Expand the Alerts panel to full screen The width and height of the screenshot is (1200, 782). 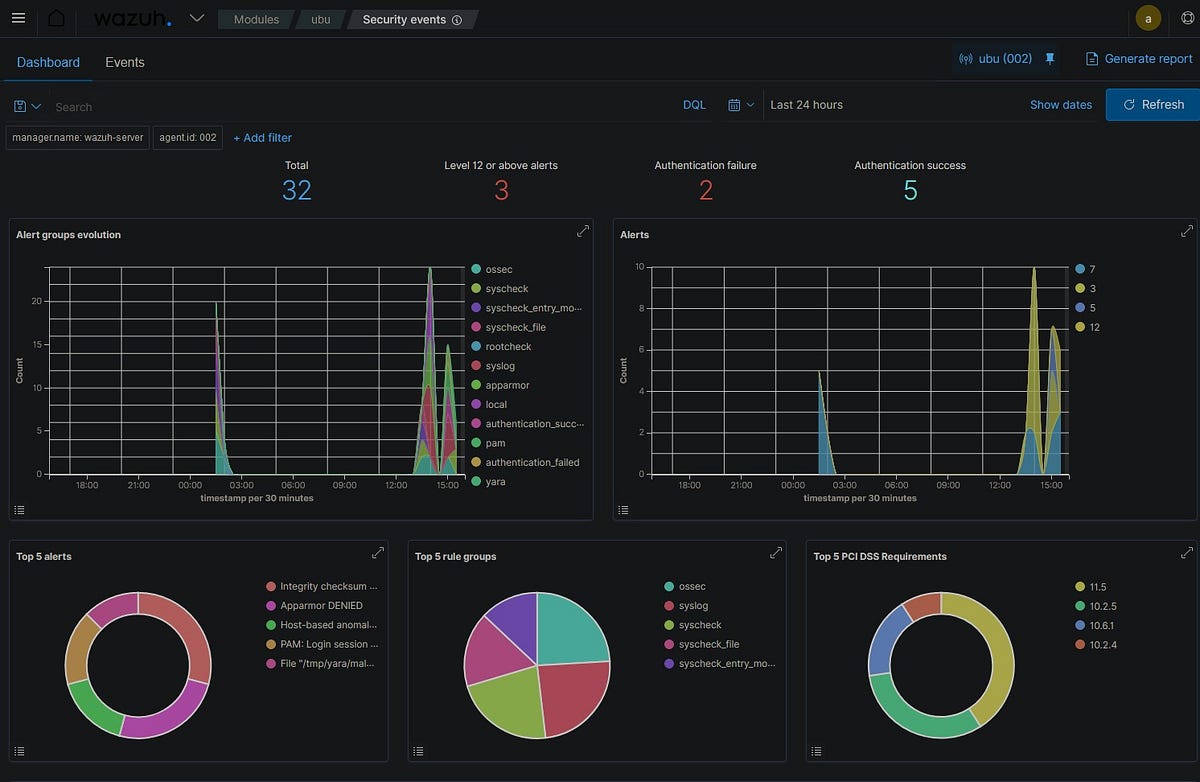tap(1186, 230)
